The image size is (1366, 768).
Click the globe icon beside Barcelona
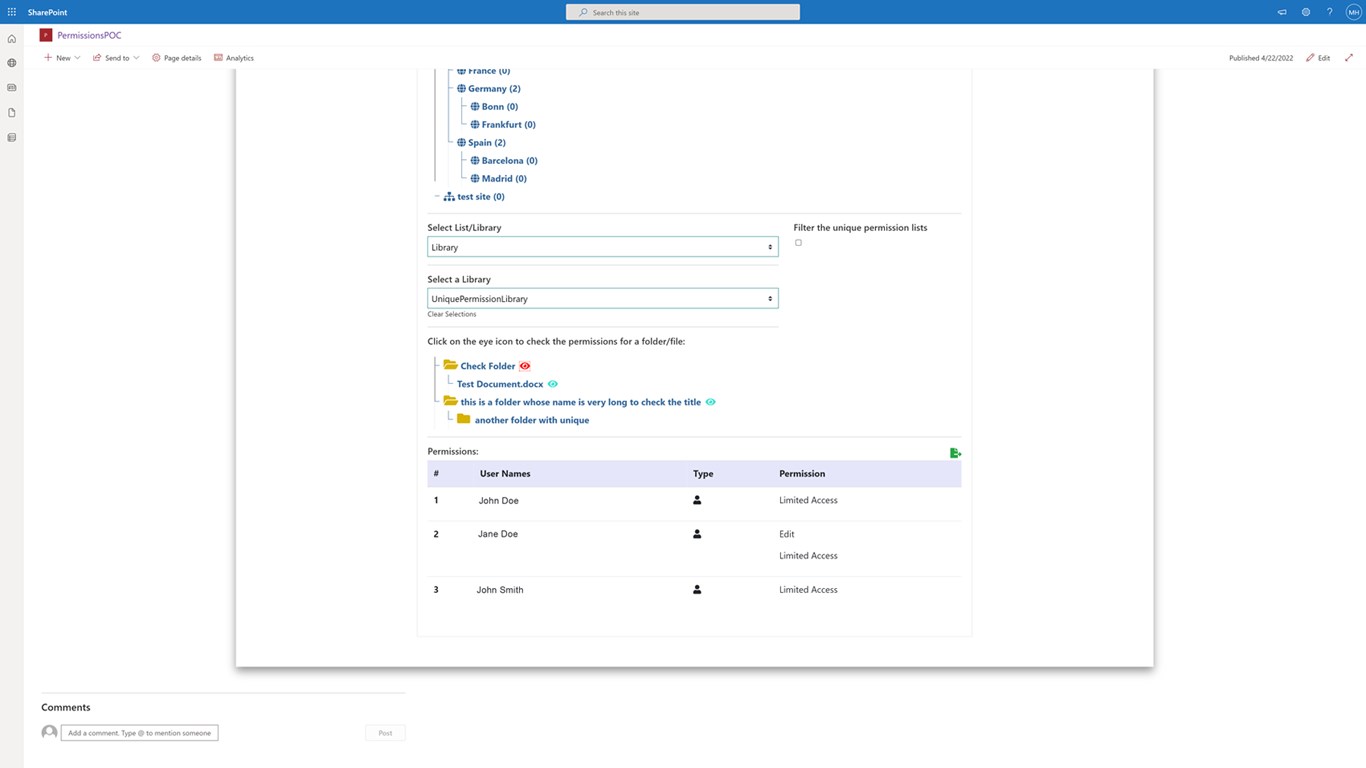click(475, 161)
